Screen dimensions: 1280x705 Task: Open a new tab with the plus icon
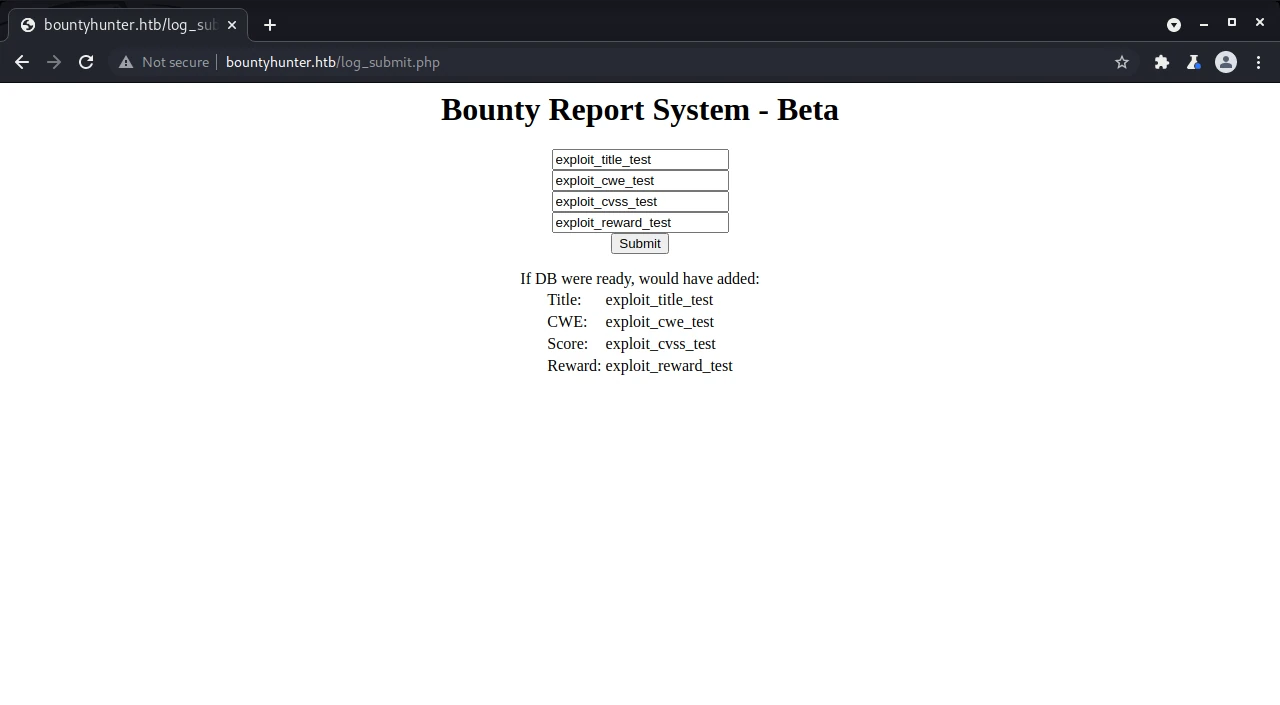point(270,25)
